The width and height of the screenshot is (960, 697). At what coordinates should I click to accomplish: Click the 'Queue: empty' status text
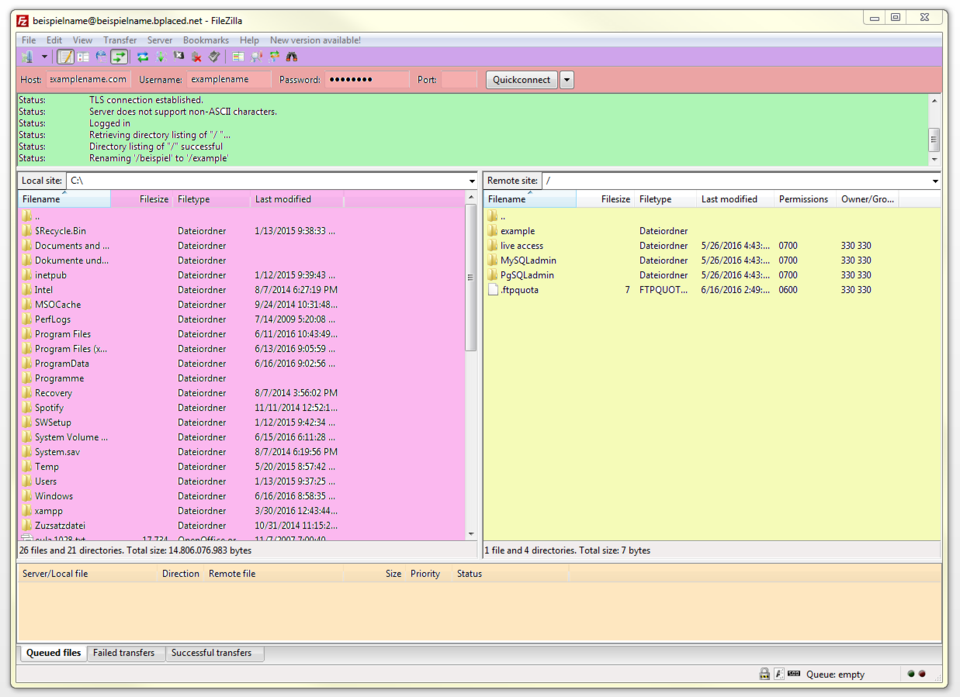click(x=835, y=674)
